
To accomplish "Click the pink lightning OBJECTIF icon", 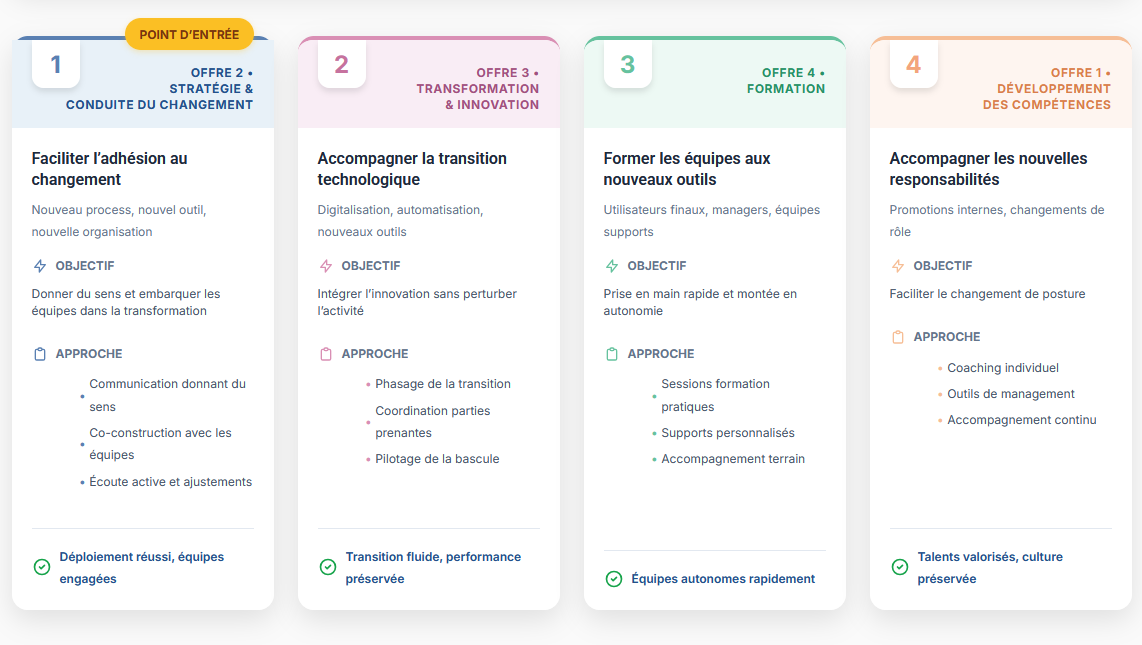I will [x=326, y=266].
